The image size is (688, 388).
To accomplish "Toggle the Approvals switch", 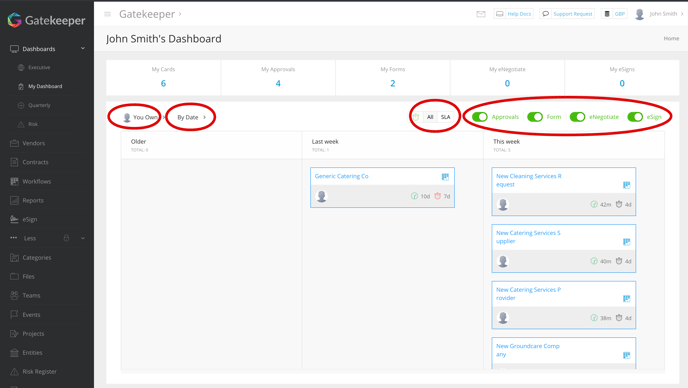I will tap(480, 117).
